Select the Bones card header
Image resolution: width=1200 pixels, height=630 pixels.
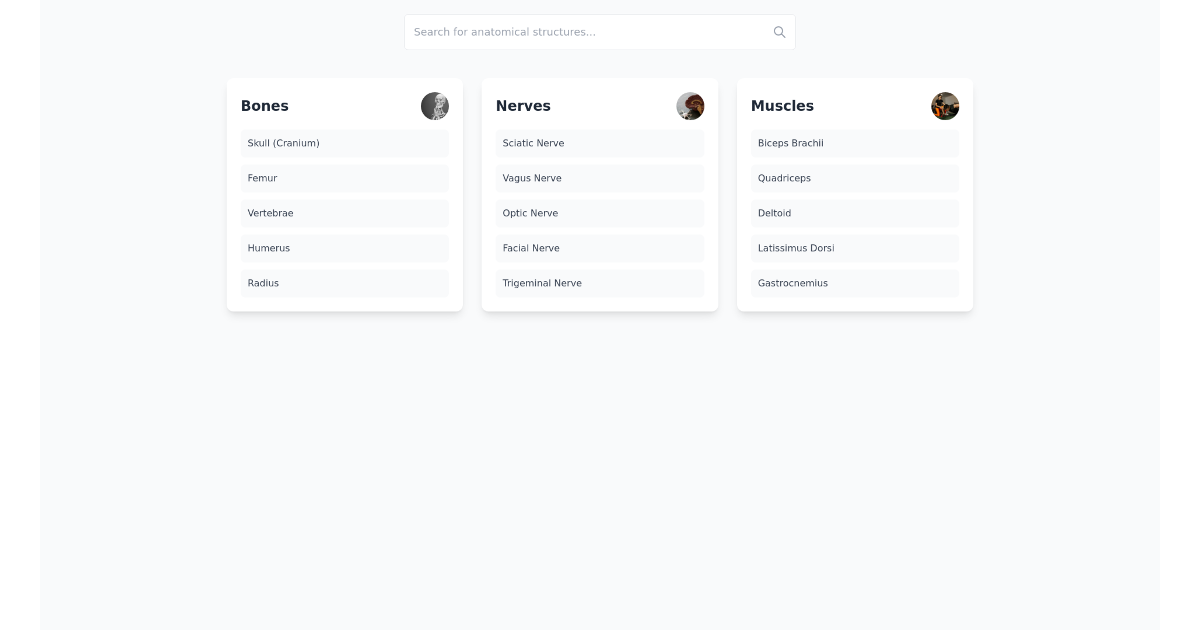coord(265,106)
